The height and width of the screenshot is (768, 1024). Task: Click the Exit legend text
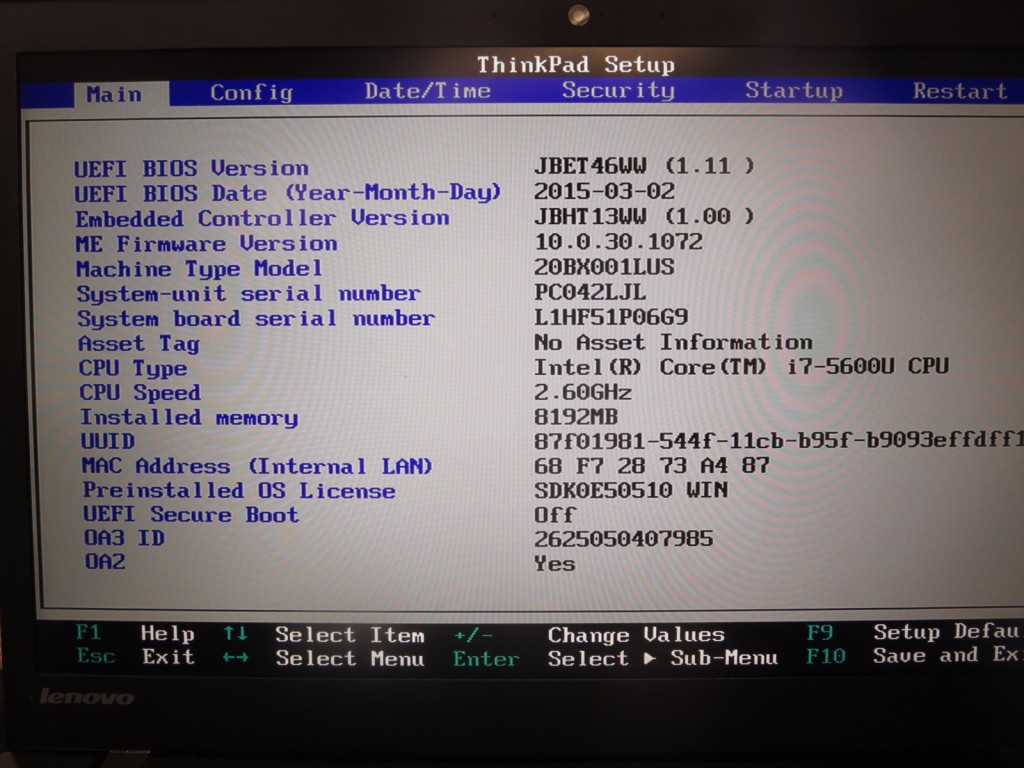tap(168, 656)
